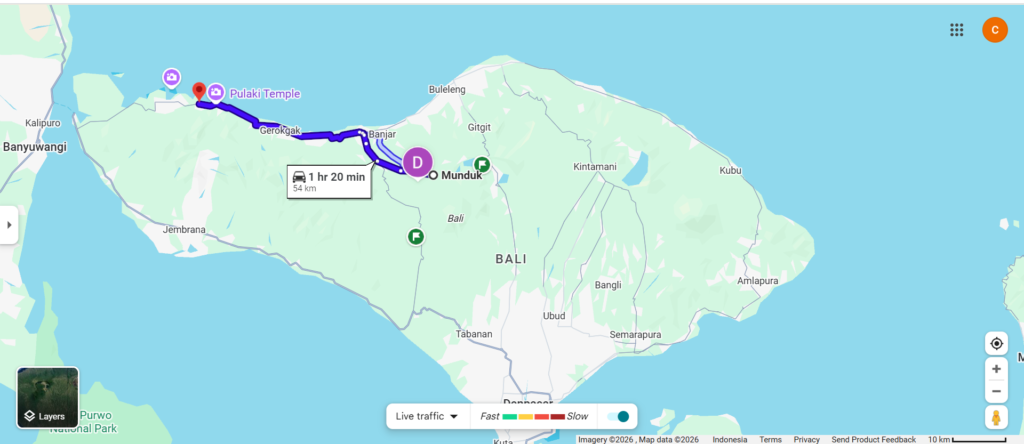Click the italic Bali province label
Viewport: 1024px width, 444px height.
click(x=455, y=218)
